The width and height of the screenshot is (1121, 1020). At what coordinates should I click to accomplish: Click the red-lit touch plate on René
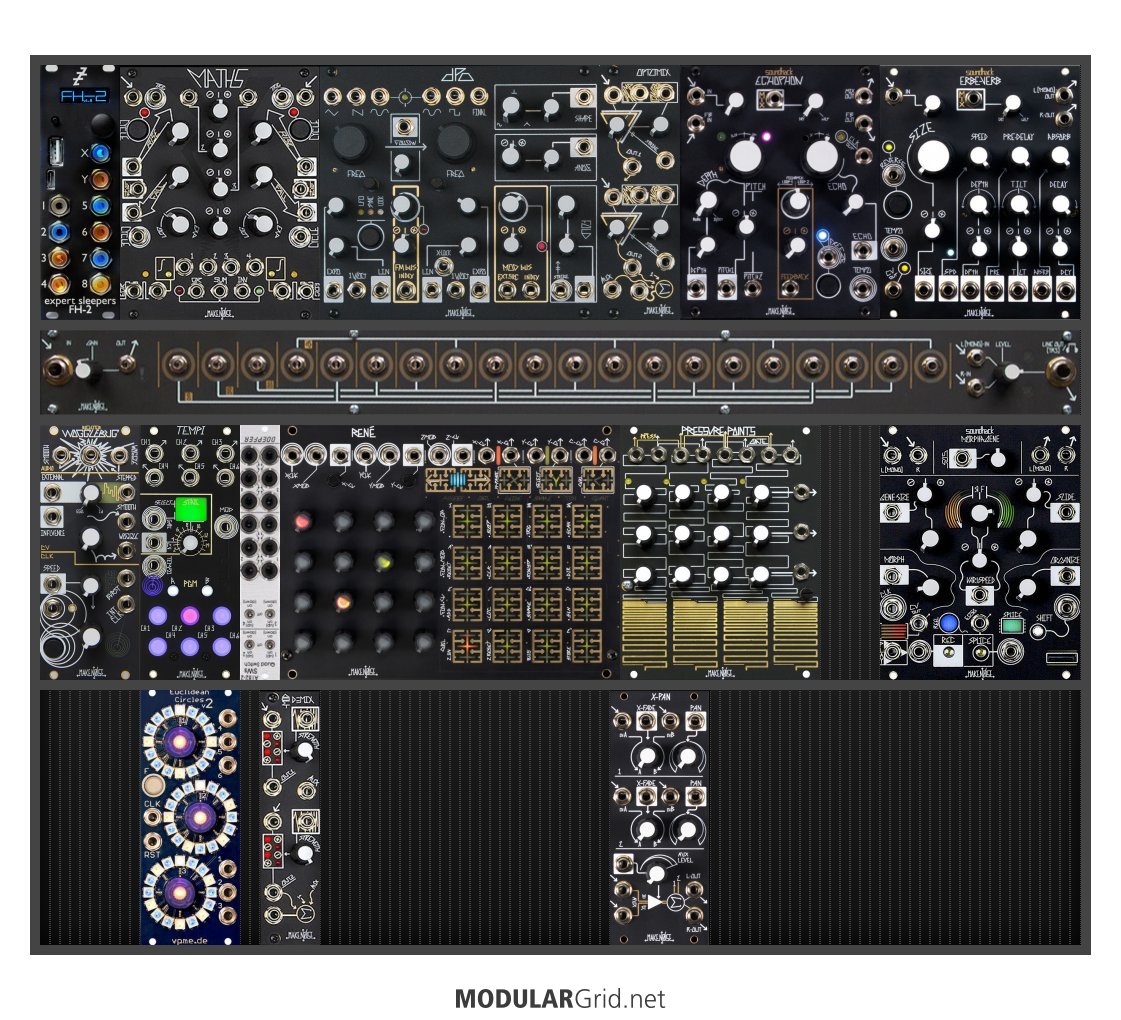coord(467,645)
